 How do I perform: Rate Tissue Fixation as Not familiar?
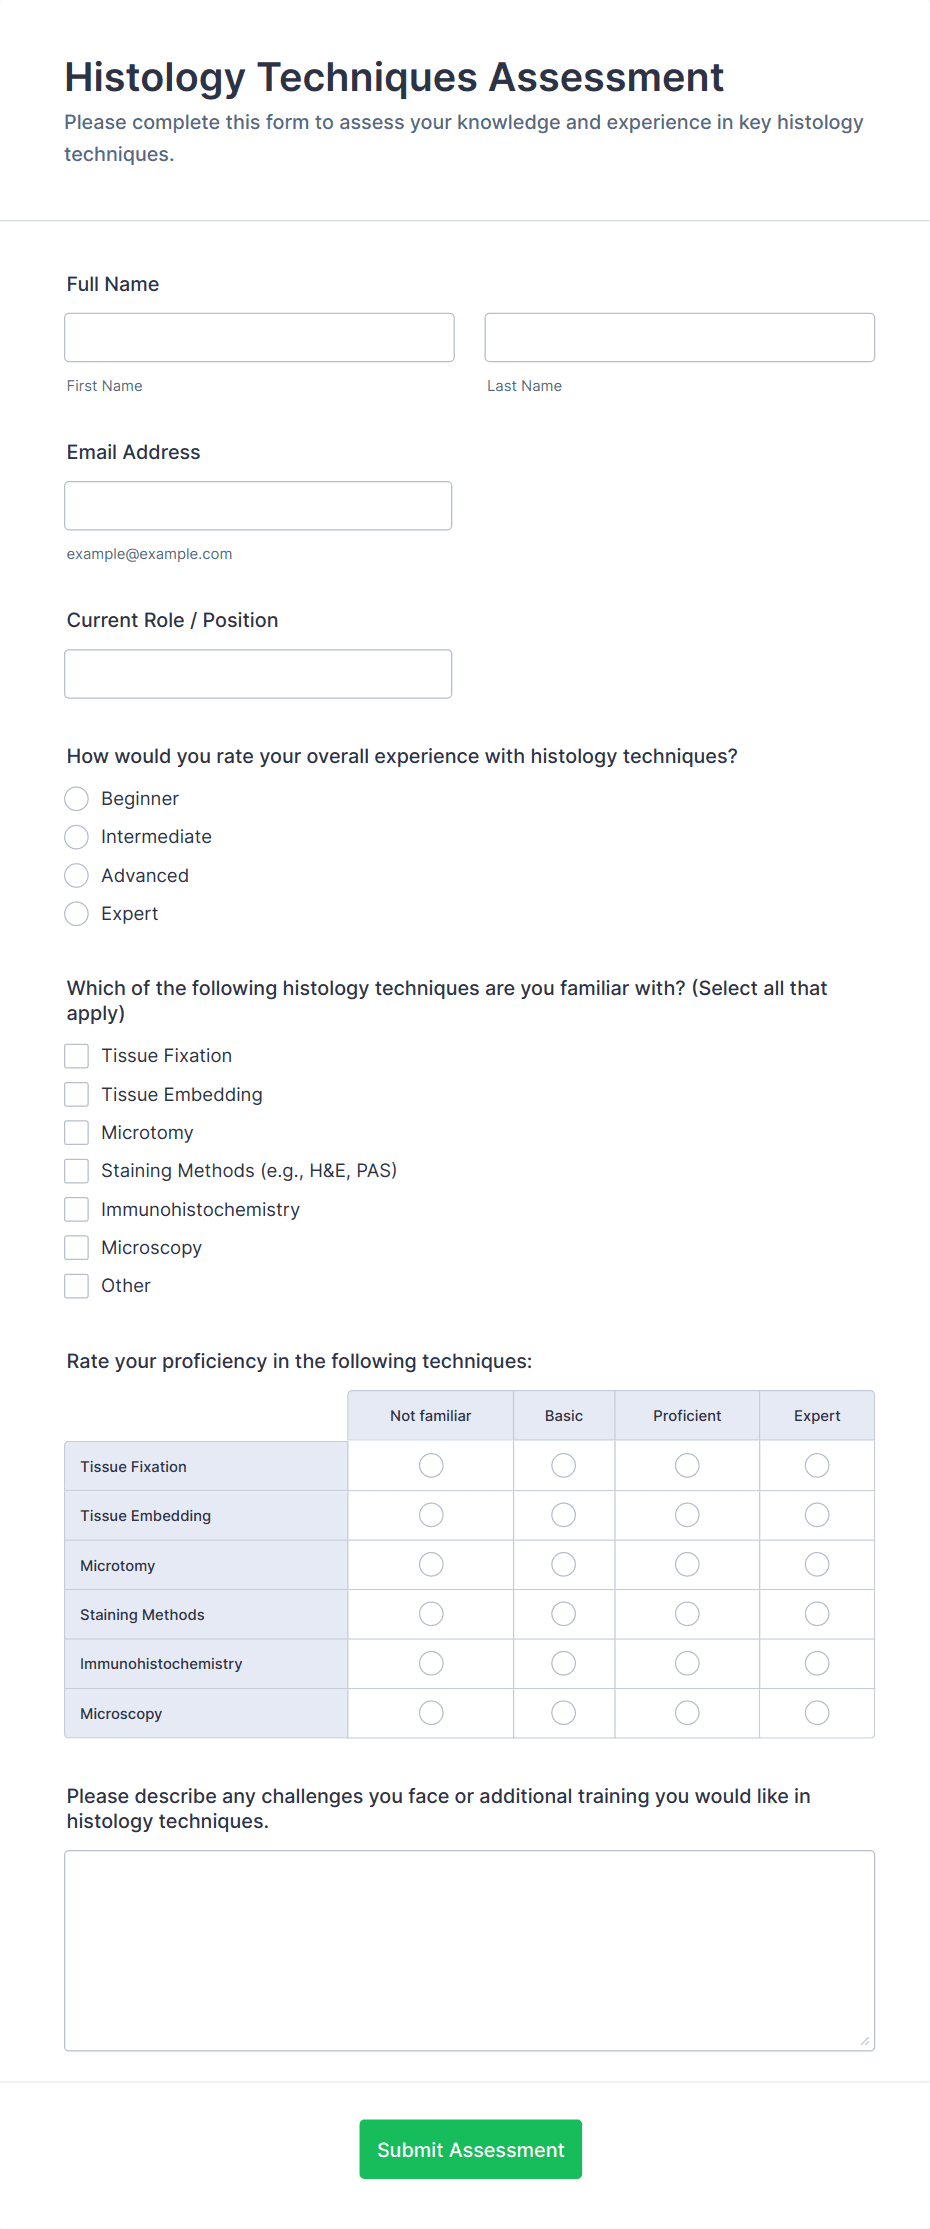[x=430, y=1465]
